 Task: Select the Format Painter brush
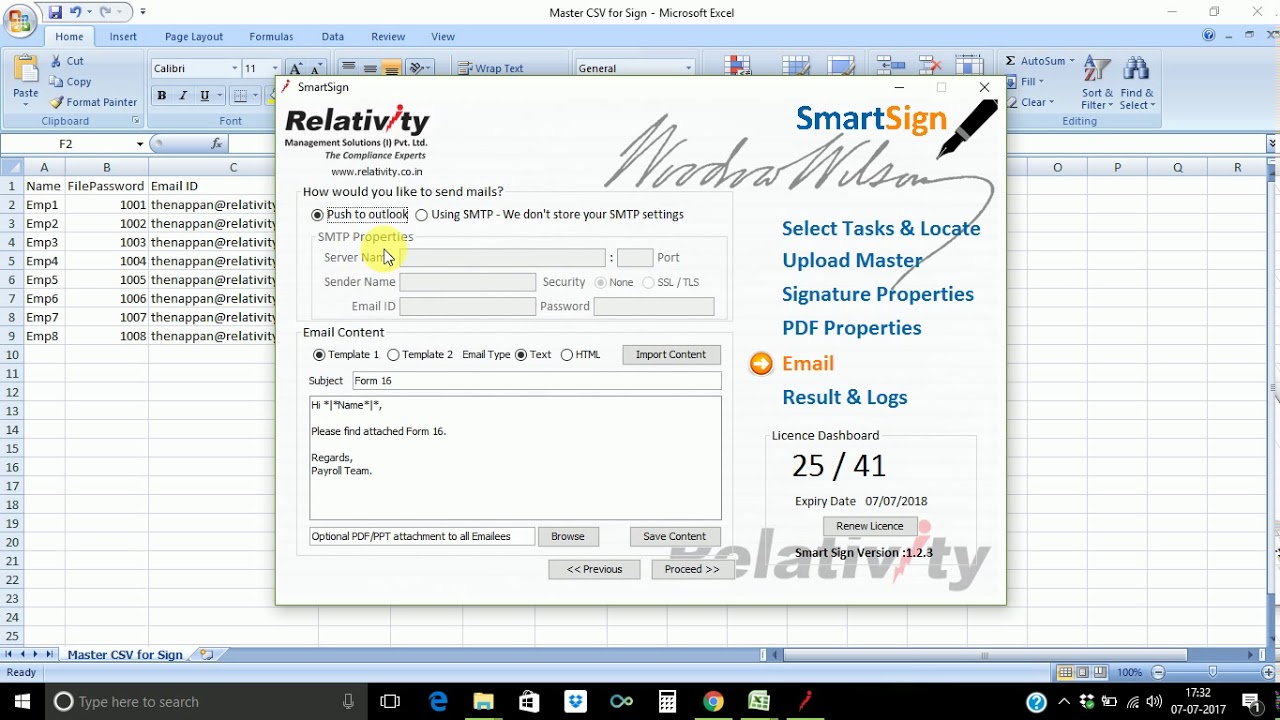click(57, 102)
